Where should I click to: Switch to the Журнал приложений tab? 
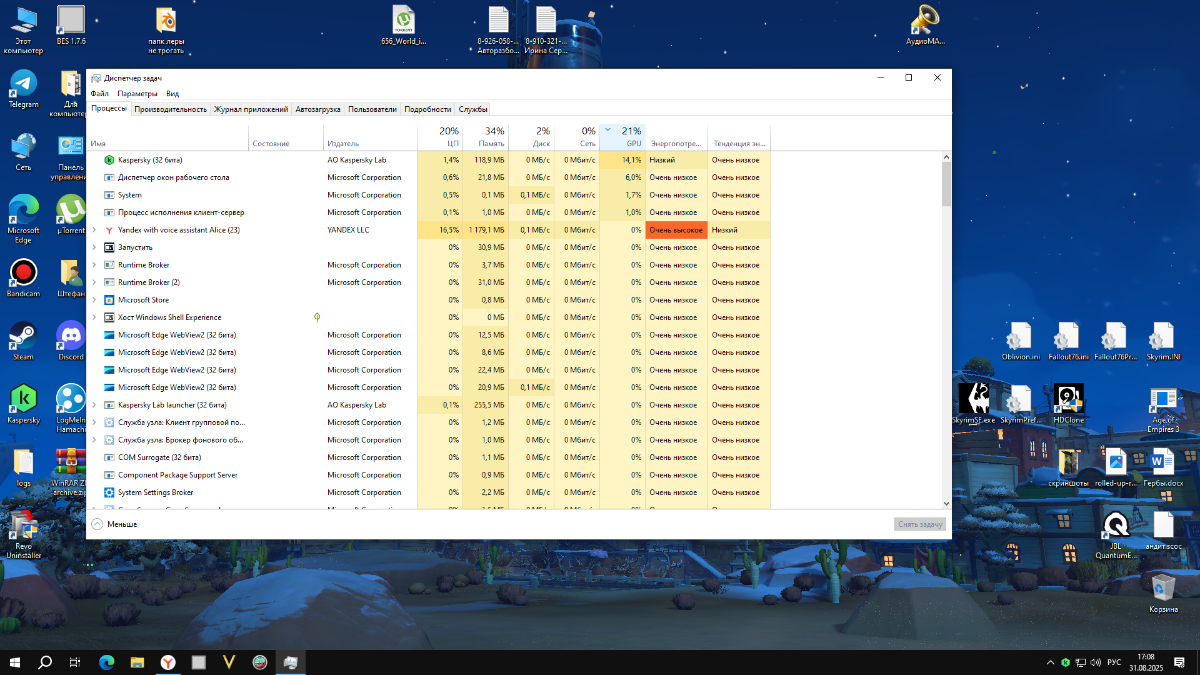pos(251,109)
